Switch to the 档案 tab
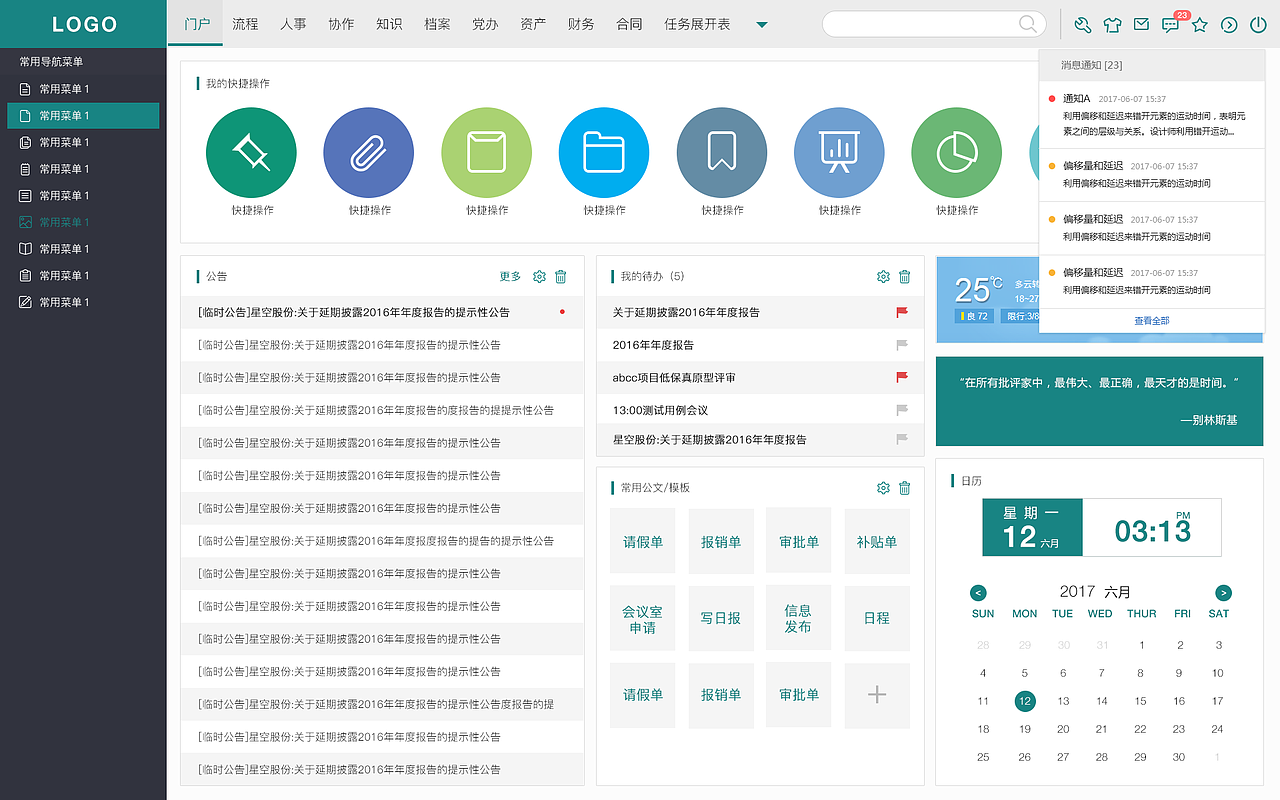Viewport: 1280px width, 800px height. point(437,24)
